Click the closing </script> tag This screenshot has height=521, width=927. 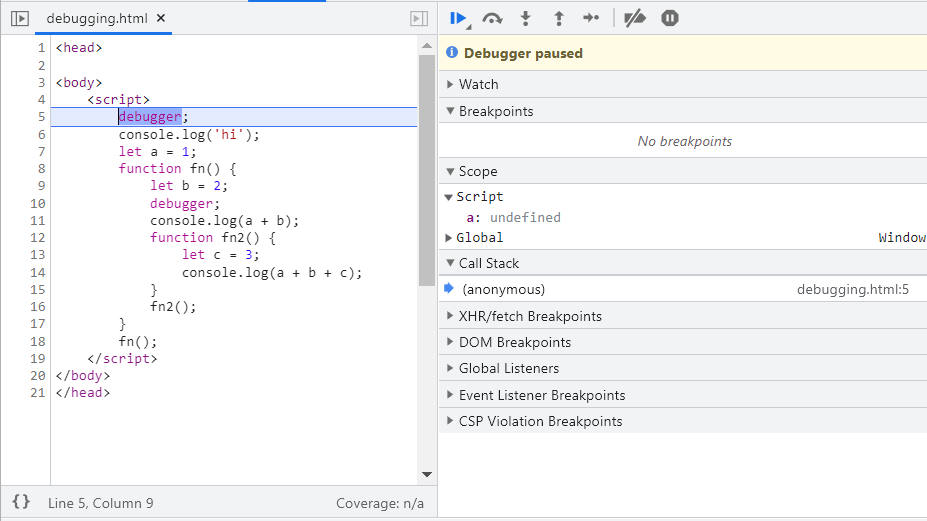pyautogui.click(x=122, y=359)
